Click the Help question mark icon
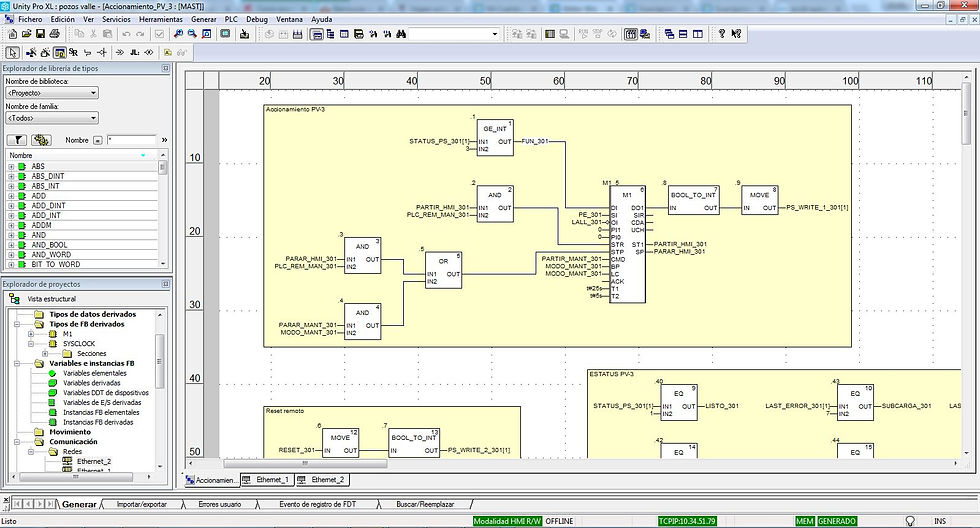 tap(722, 34)
